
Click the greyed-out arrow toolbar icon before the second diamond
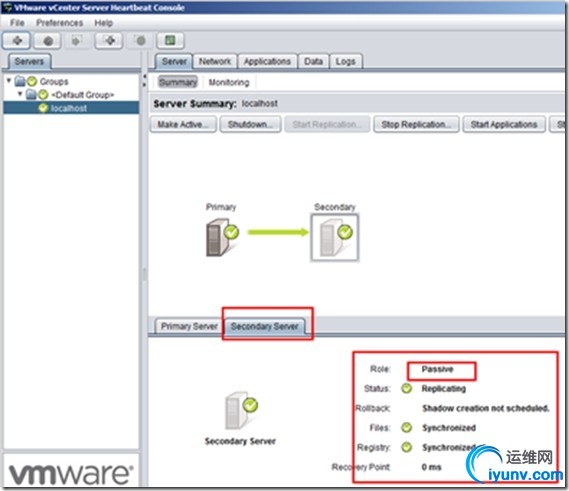pos(76,41)
